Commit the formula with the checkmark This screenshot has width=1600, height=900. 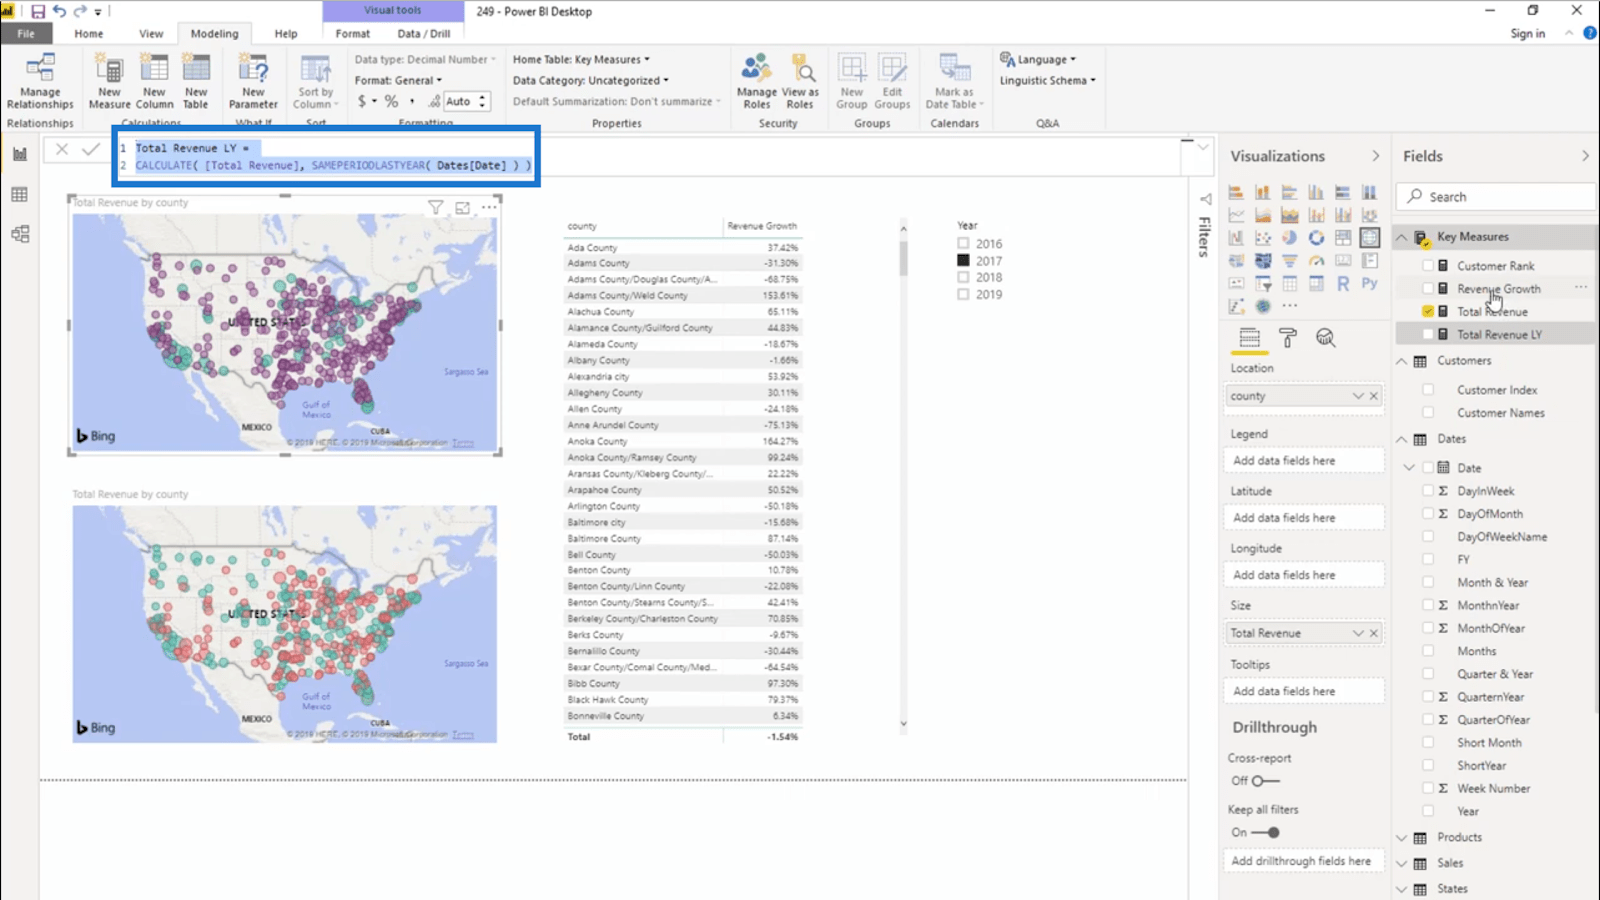pos(91,149)
